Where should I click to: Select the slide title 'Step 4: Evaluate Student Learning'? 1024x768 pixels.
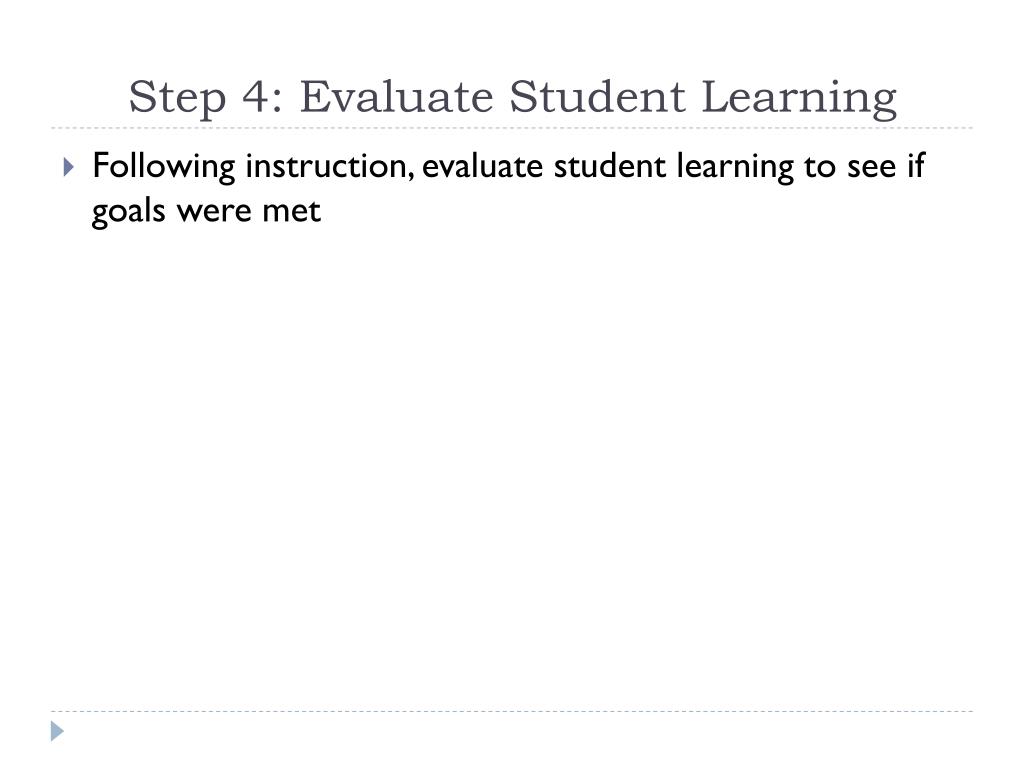[513, 98]
